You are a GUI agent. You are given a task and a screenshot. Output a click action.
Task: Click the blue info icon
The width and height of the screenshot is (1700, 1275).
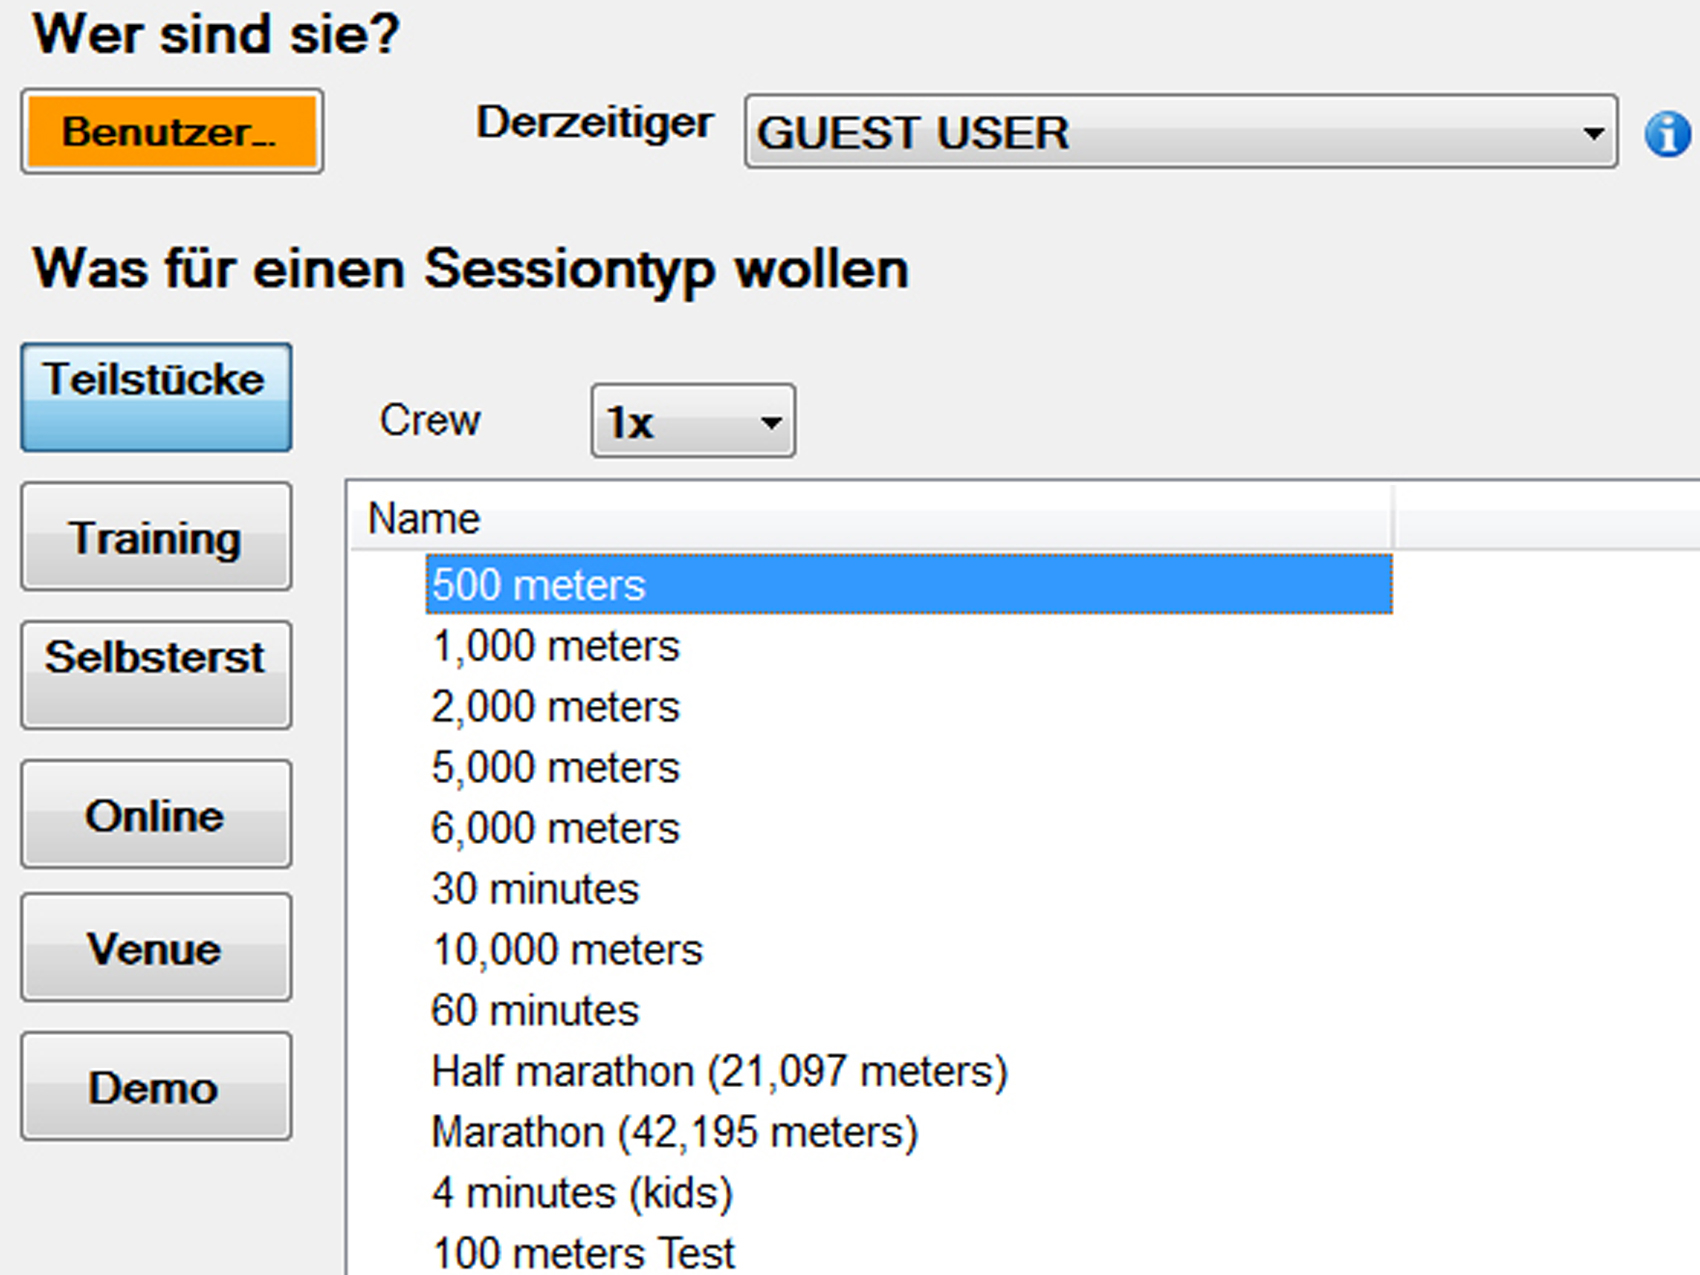[x=1666, y=133]
